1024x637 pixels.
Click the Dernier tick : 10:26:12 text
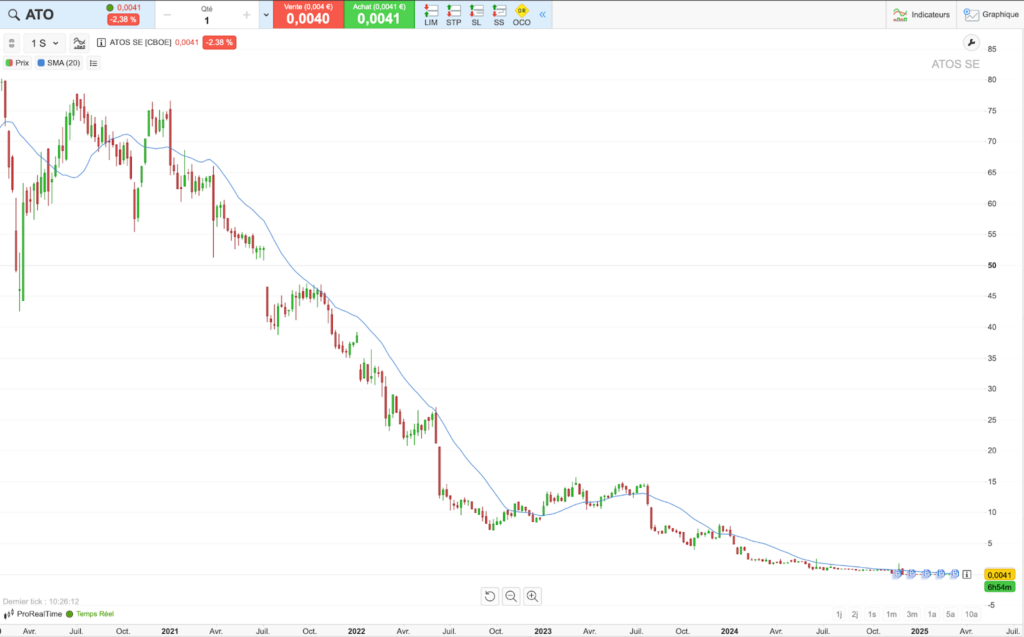(x=41, y=601)
